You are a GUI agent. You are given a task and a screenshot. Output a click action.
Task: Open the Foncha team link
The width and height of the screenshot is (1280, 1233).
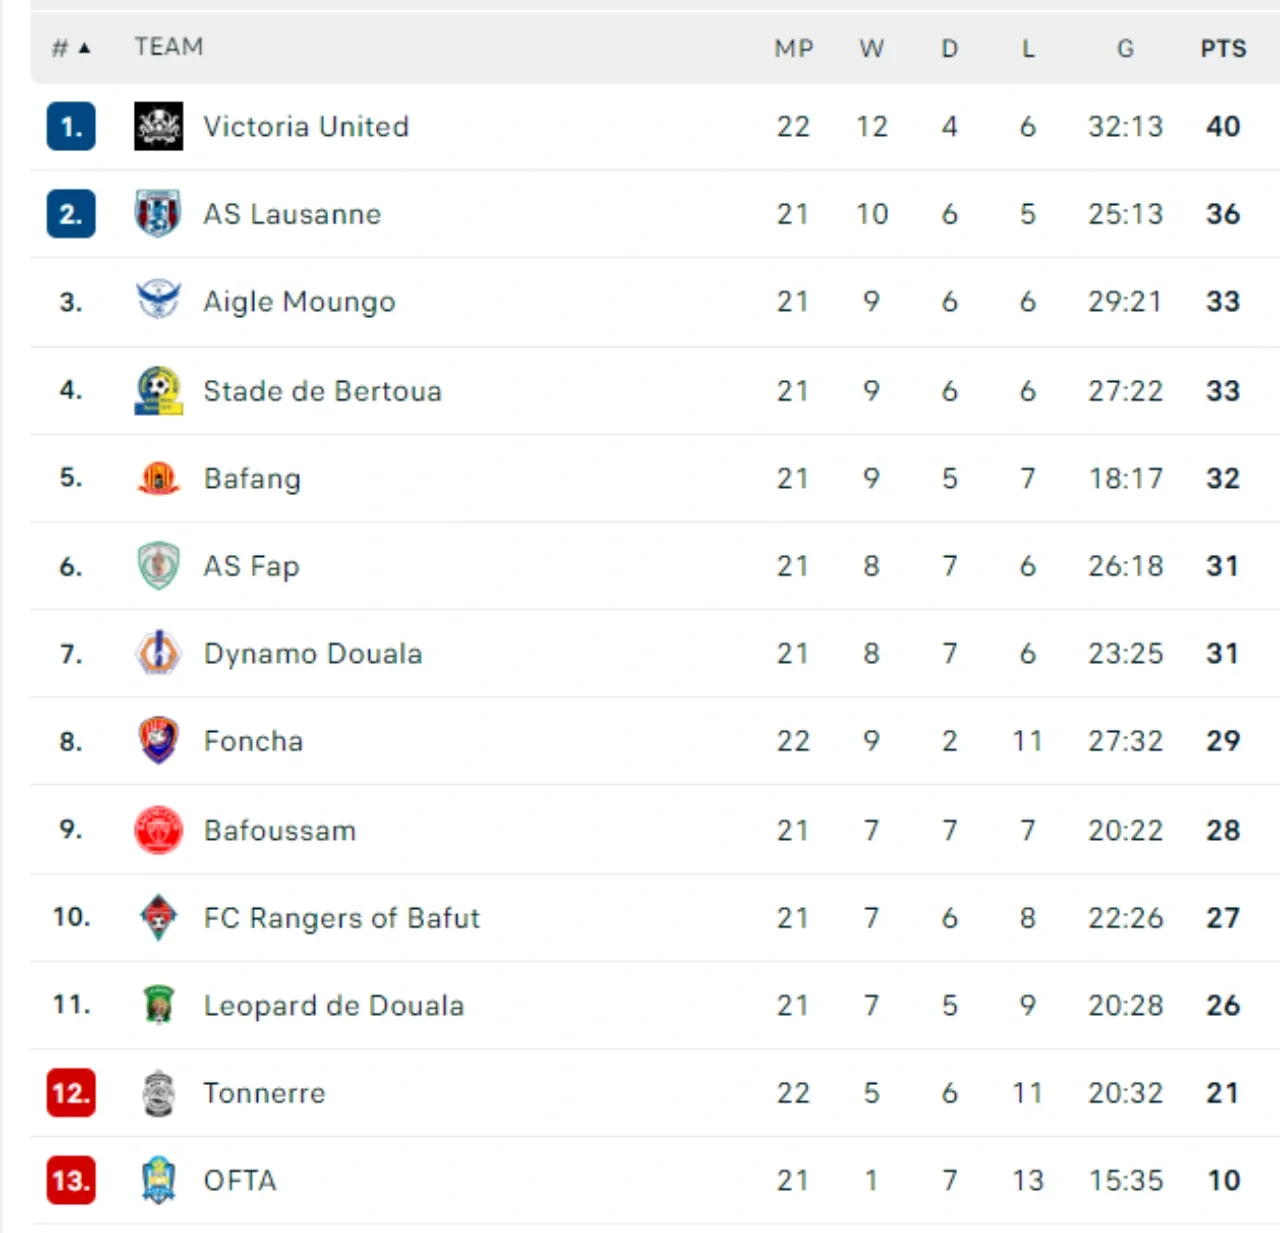pyautogui.click(x=253, y=741)
